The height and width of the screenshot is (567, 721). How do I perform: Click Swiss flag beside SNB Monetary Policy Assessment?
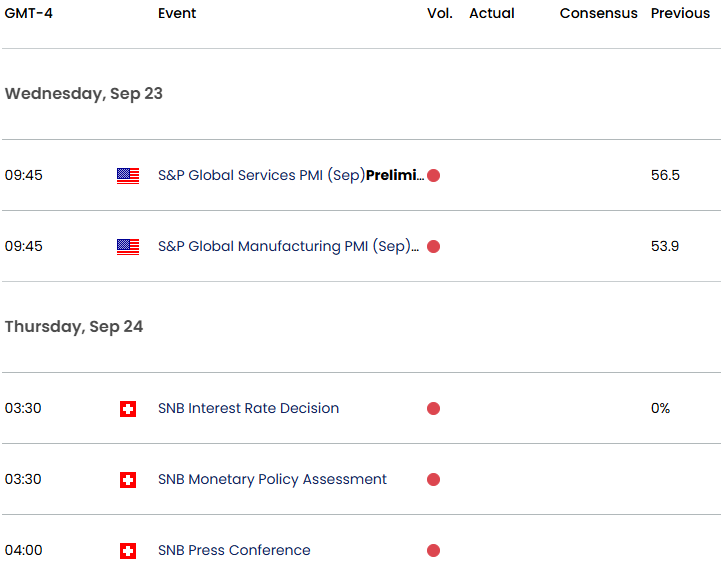click(128, 480)
